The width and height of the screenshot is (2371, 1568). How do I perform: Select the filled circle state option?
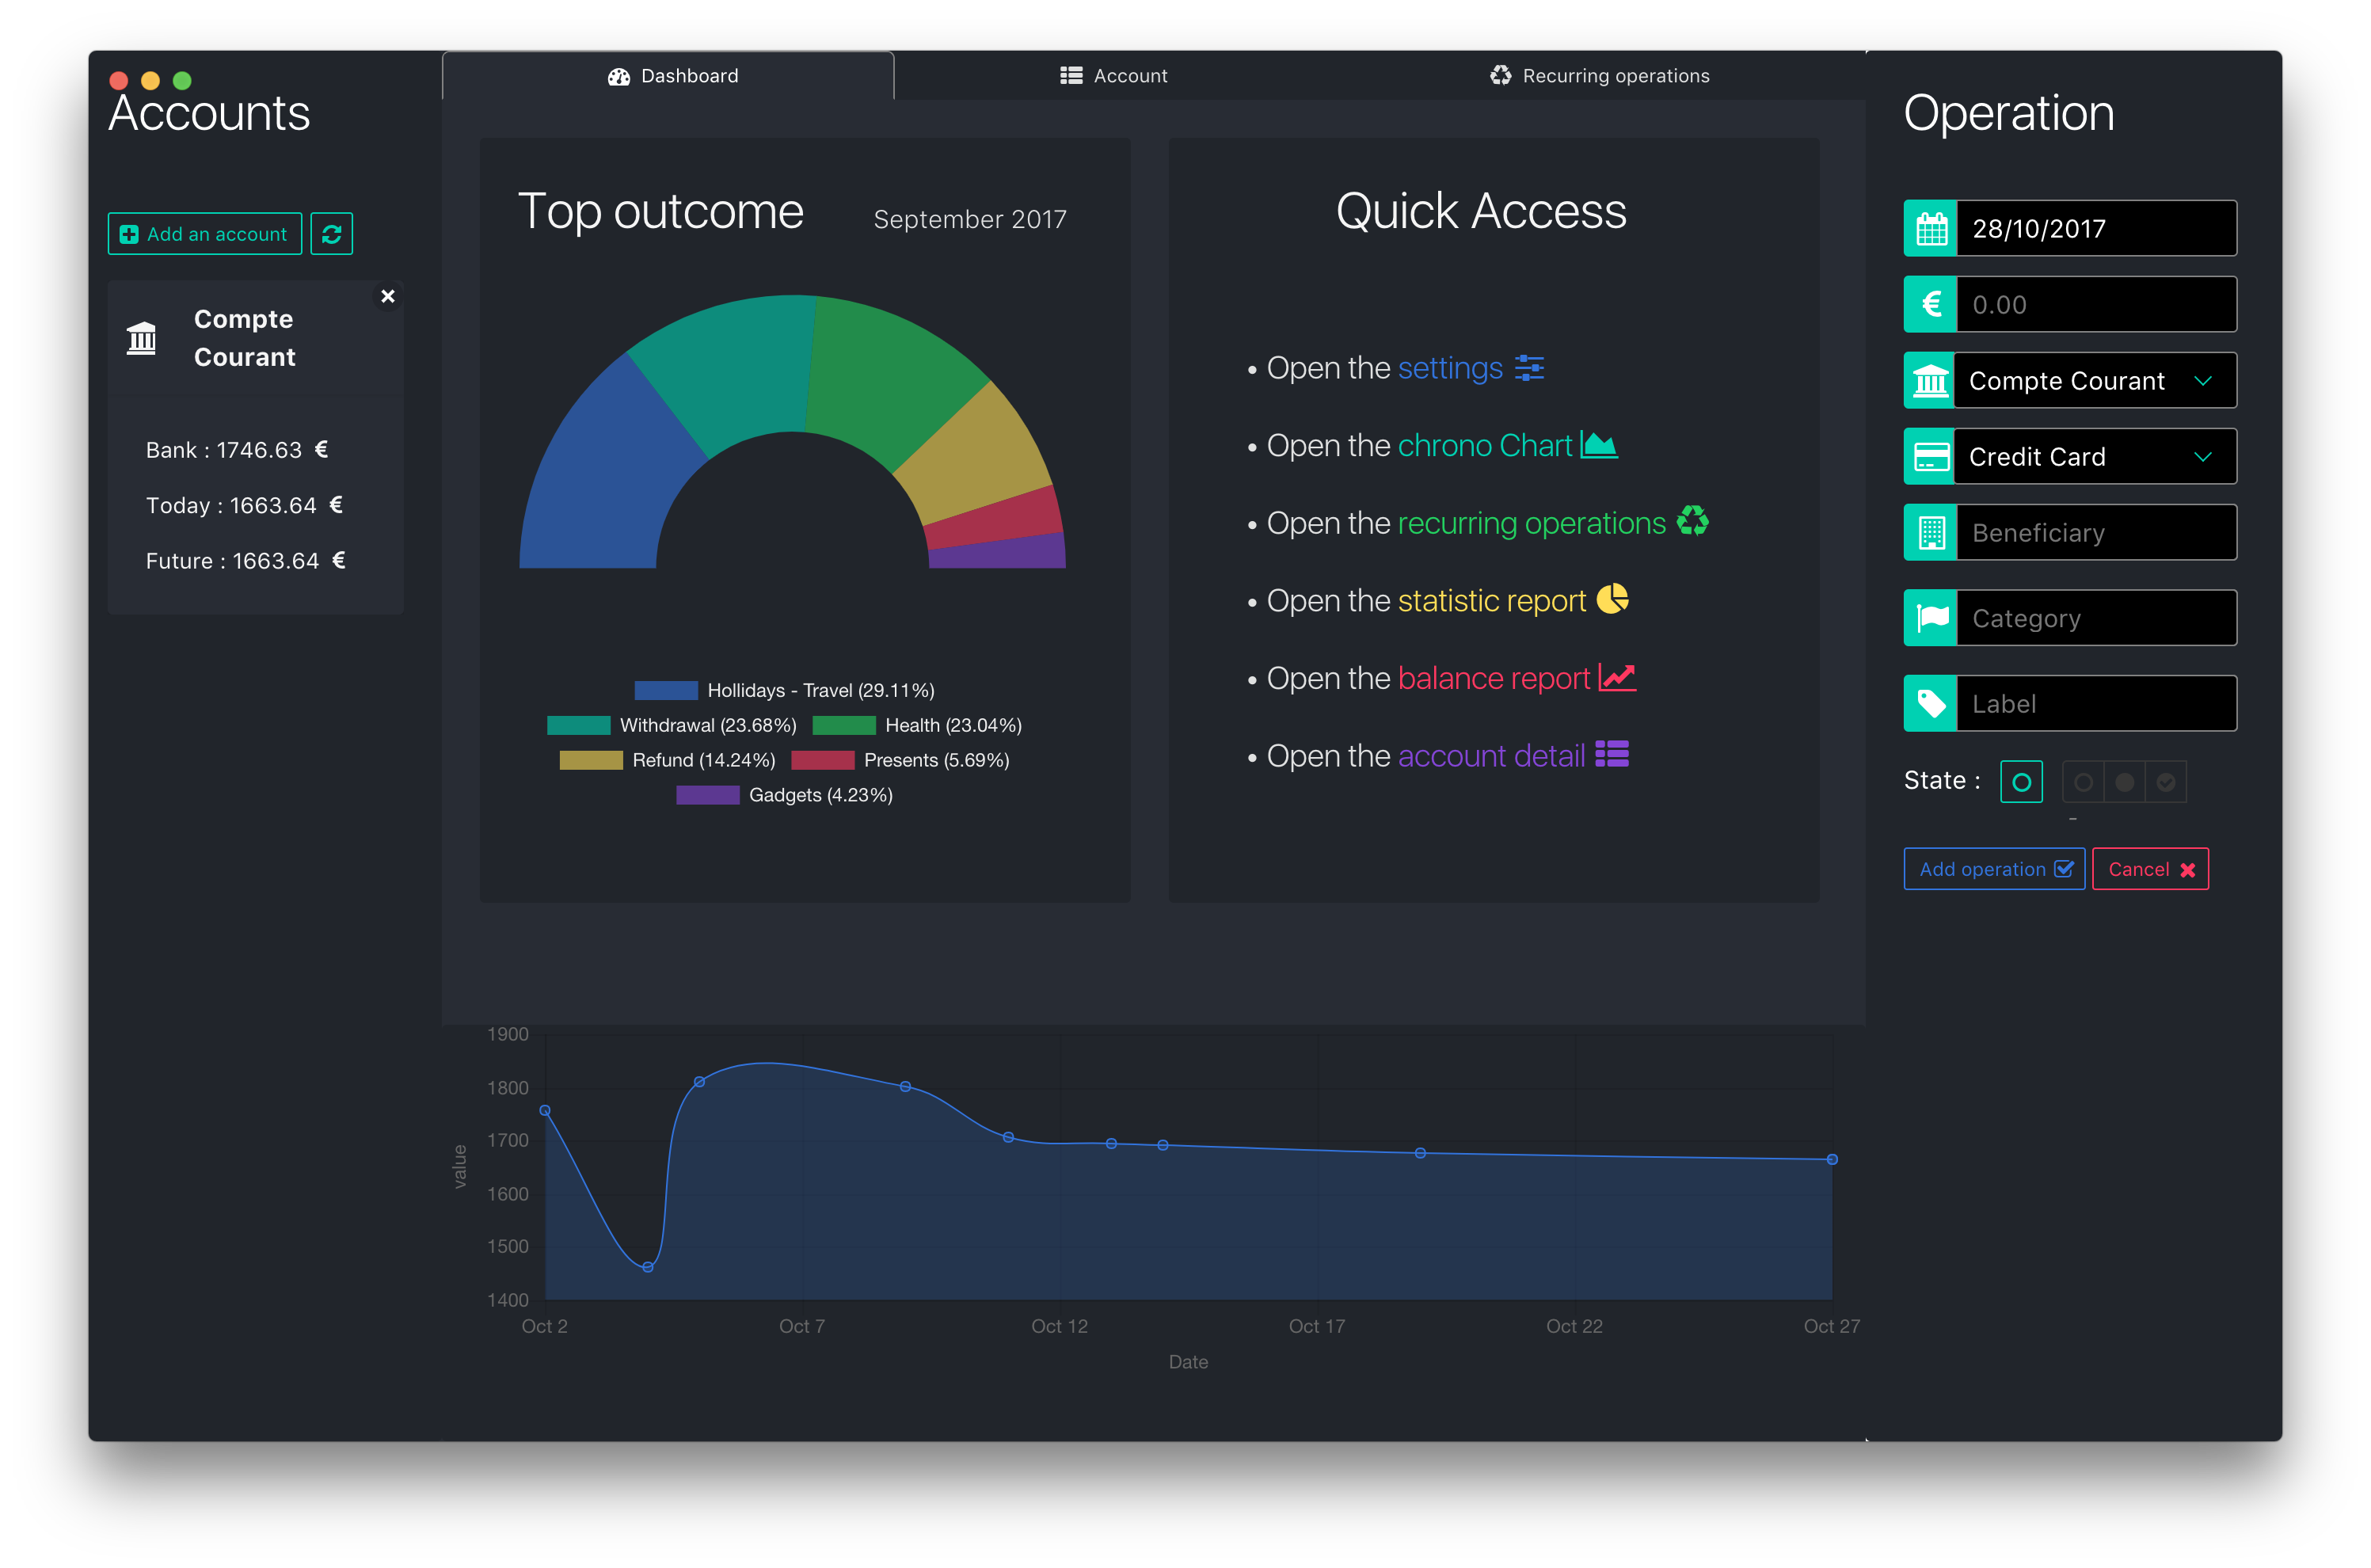click(2125, 782)
